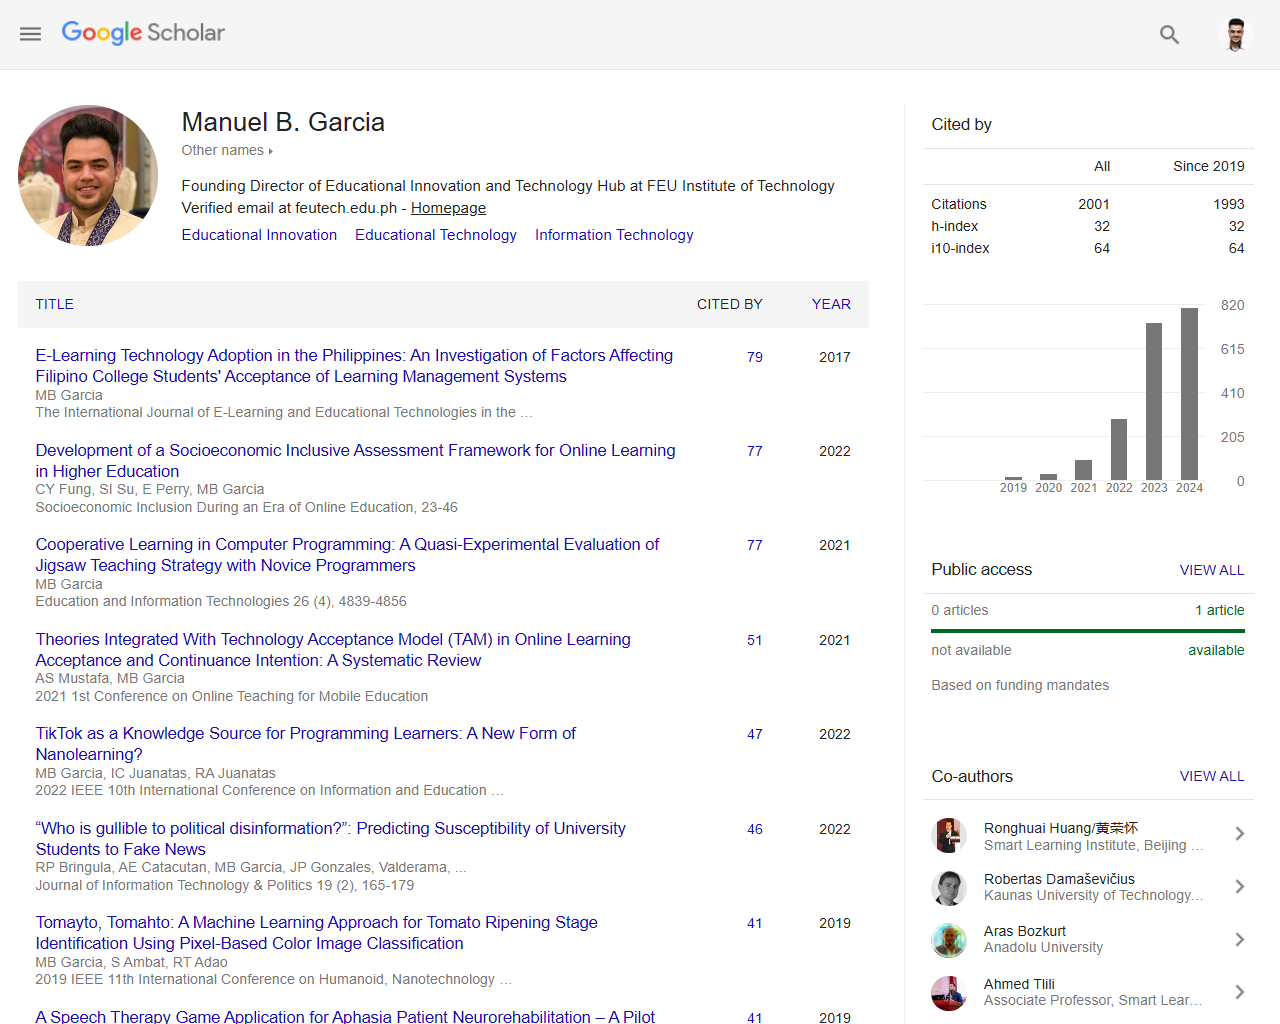Open the search icon in the header
This screenshot has width=1280, height=1024.
pos(1169,34)
